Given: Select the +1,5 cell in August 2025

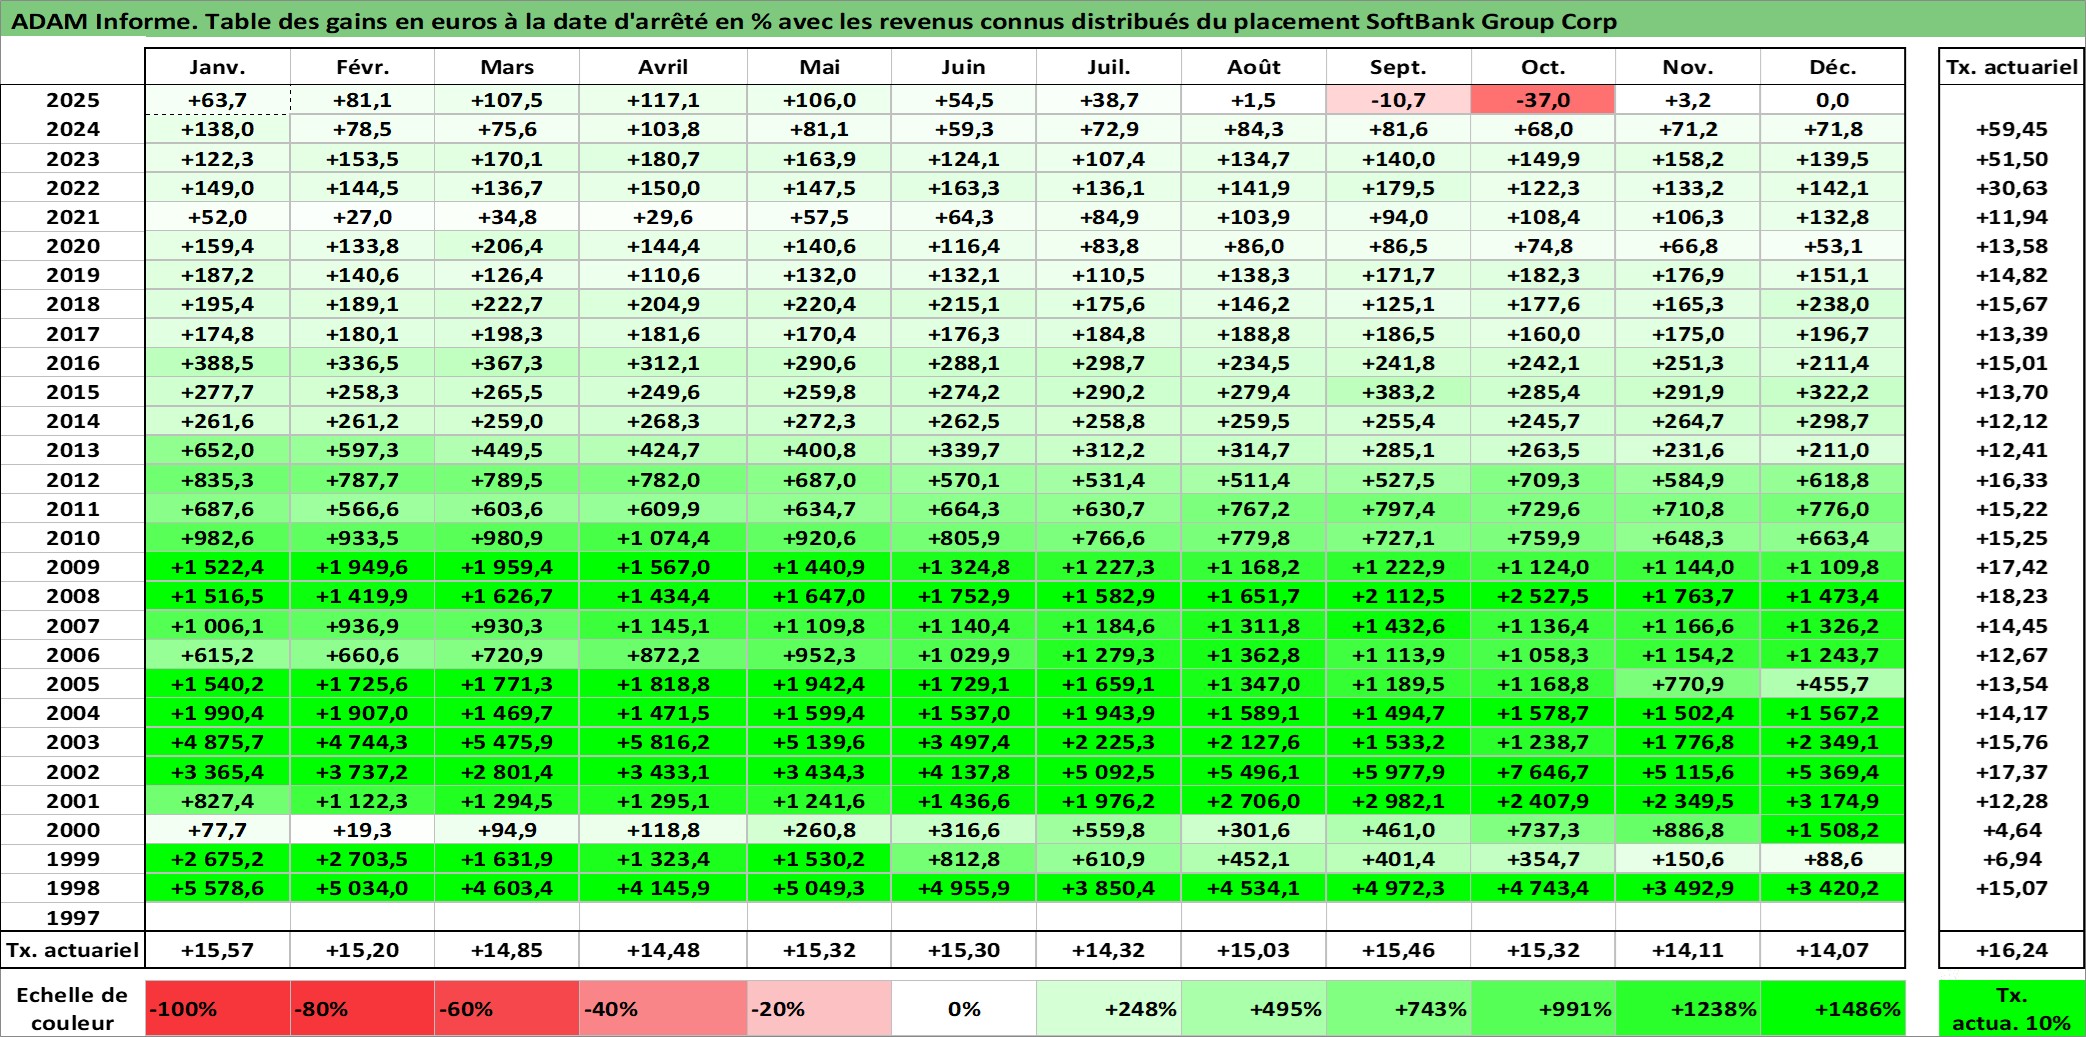Looking at the screenshot, I should click(x=1254, y=100).
